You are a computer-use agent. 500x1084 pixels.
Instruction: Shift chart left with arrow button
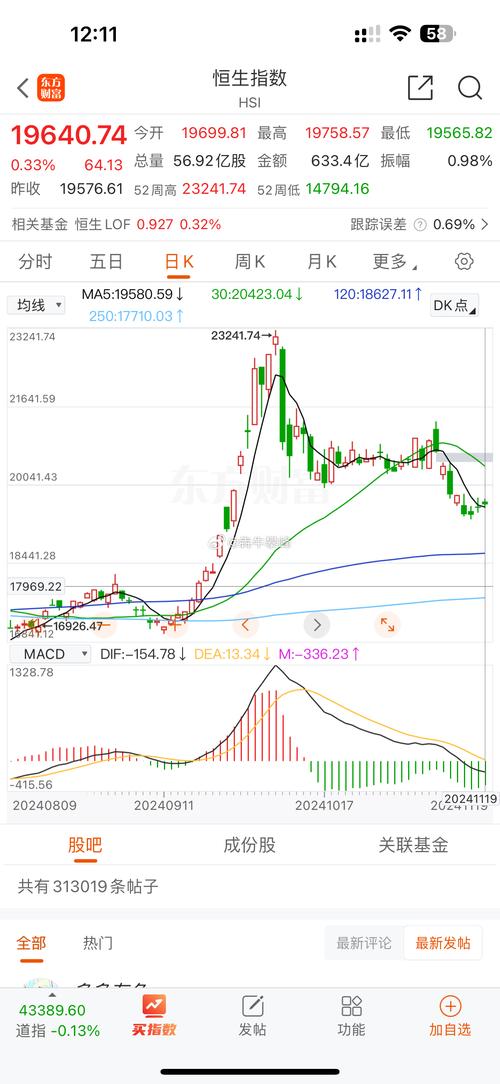point(245,625)
